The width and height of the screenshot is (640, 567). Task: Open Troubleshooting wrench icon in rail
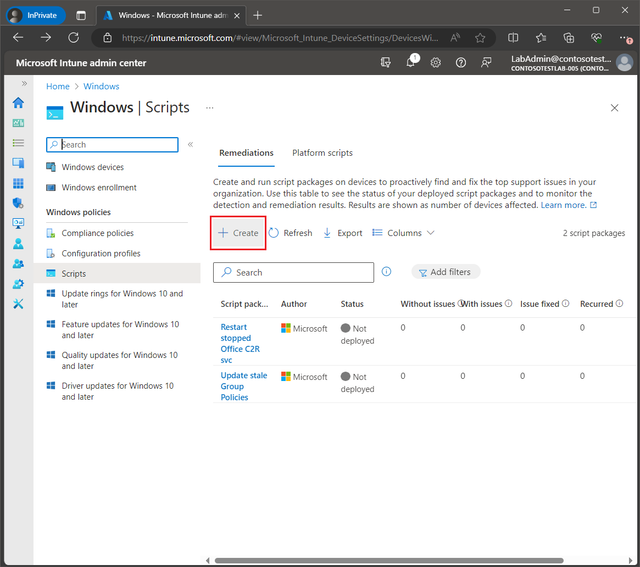tap(18, 304)
